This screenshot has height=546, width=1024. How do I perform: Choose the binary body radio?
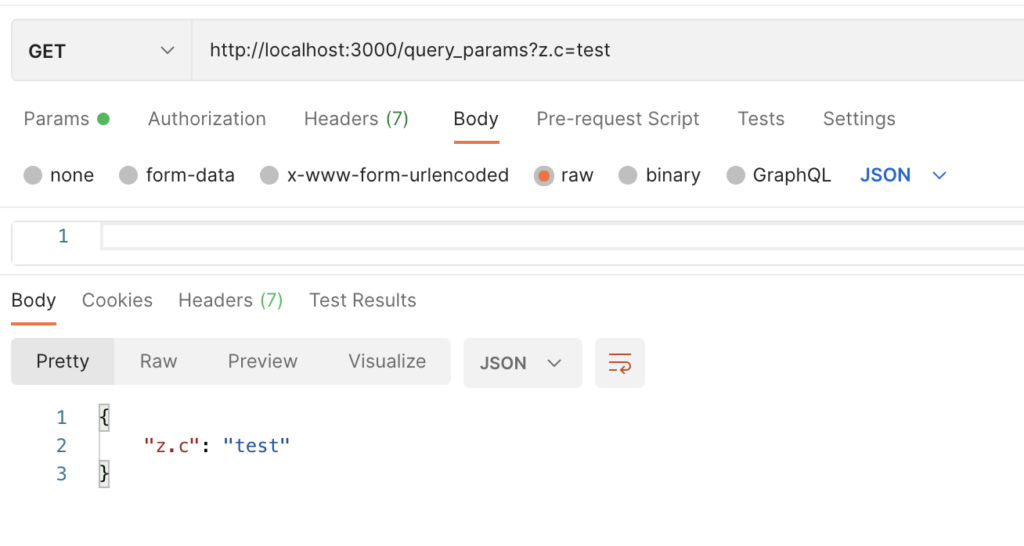(x=628, y=175)
